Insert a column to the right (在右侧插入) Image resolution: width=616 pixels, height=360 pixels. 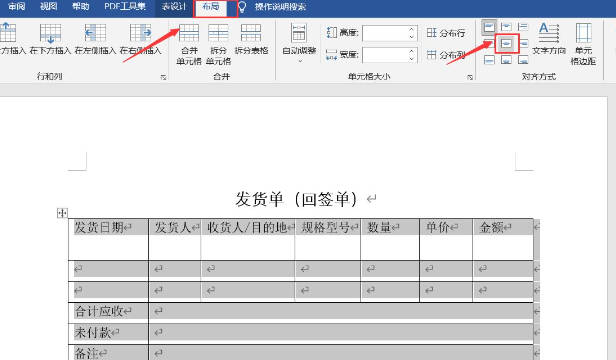pos(141,39)
